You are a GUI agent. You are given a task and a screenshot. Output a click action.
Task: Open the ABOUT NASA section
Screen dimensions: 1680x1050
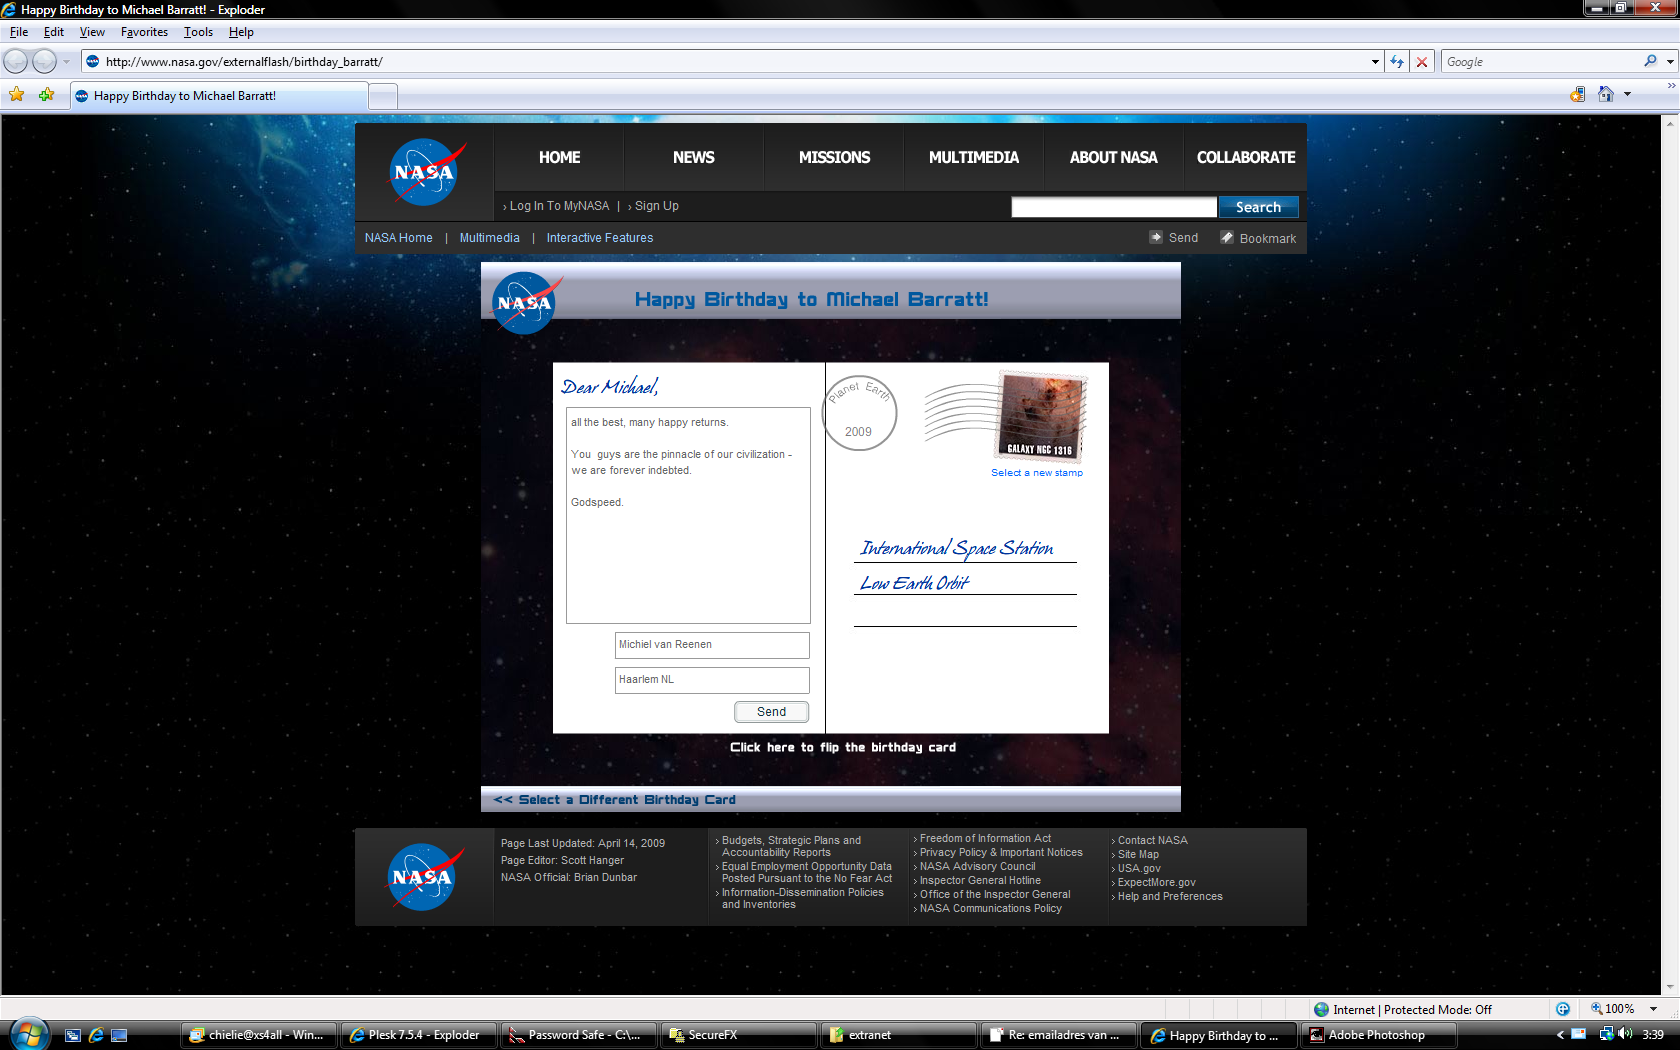point(1113,157)
